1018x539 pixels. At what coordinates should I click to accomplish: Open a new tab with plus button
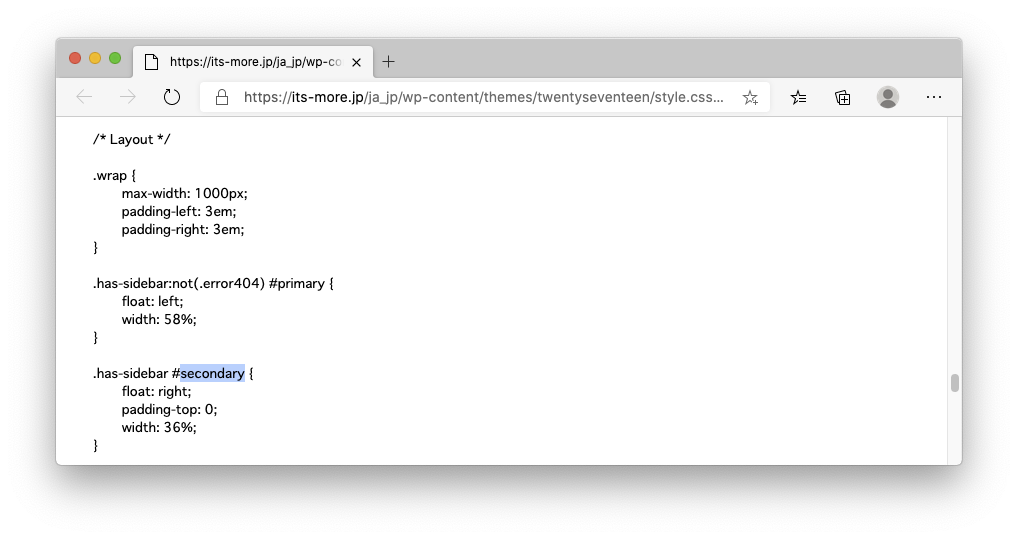click(x=388, y=61)
